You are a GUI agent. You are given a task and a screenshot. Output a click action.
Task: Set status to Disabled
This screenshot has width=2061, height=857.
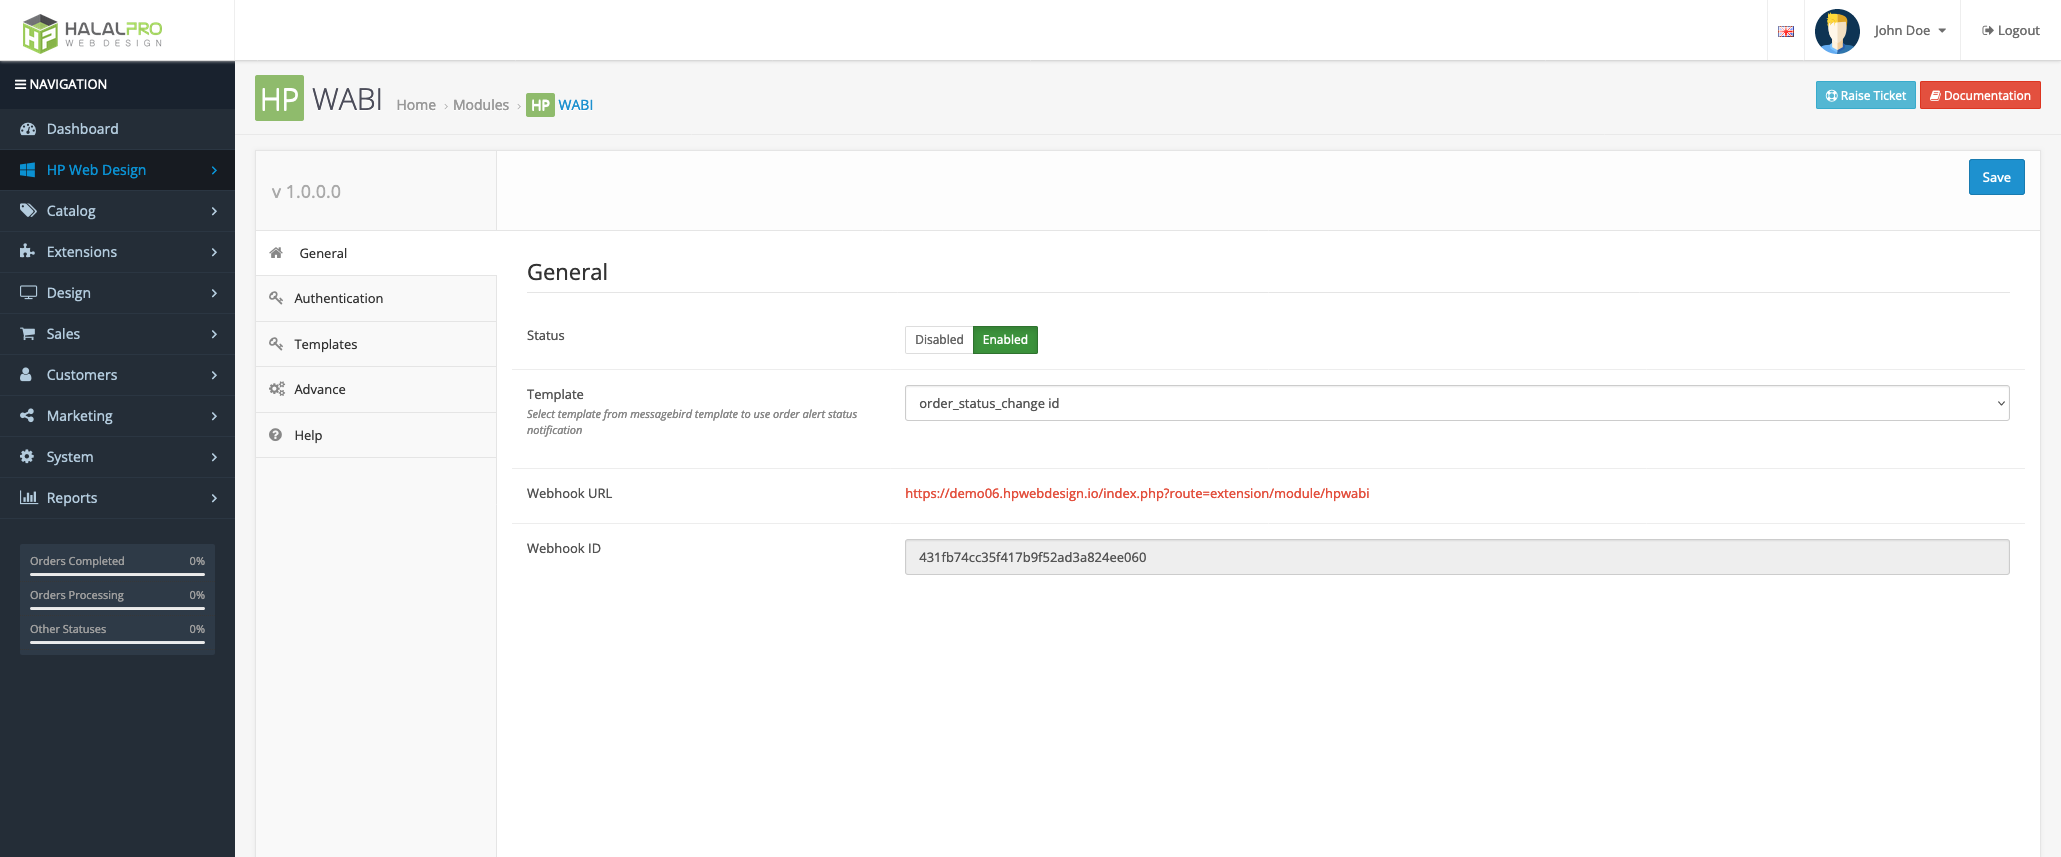tap(939, 340)
